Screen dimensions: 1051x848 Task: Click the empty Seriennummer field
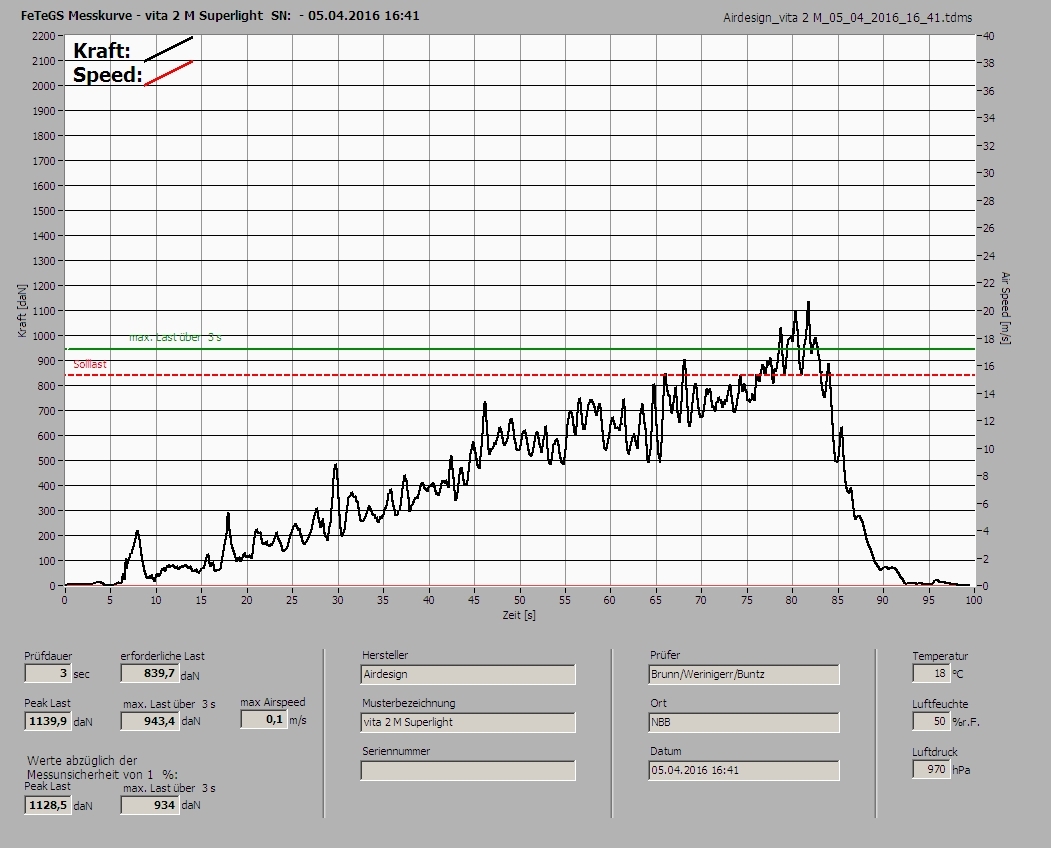click(x=467, y=770)
